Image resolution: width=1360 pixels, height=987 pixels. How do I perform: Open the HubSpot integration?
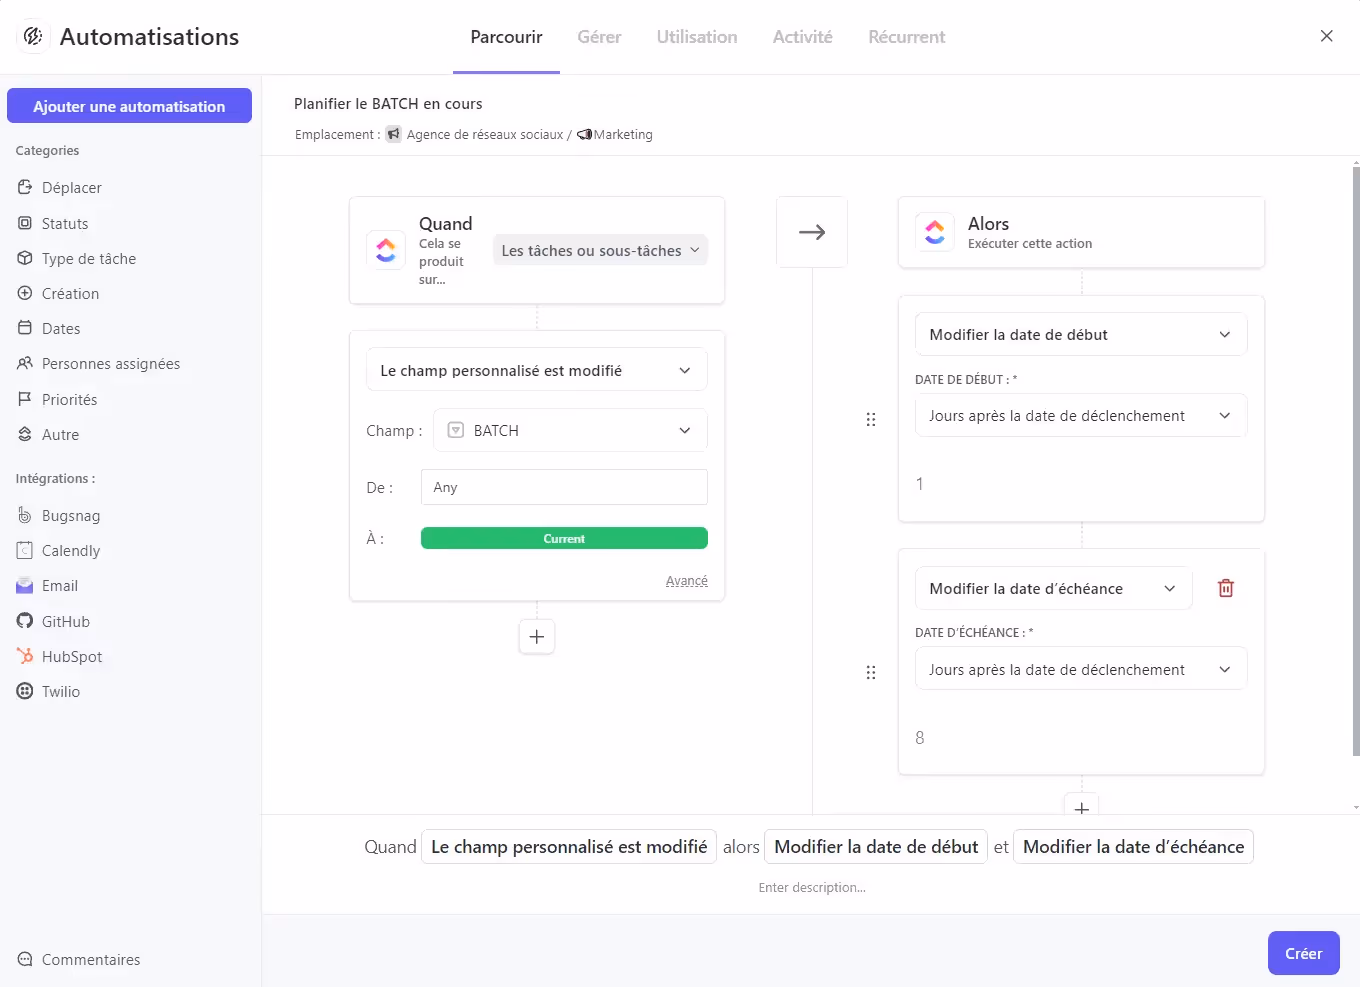71,656
